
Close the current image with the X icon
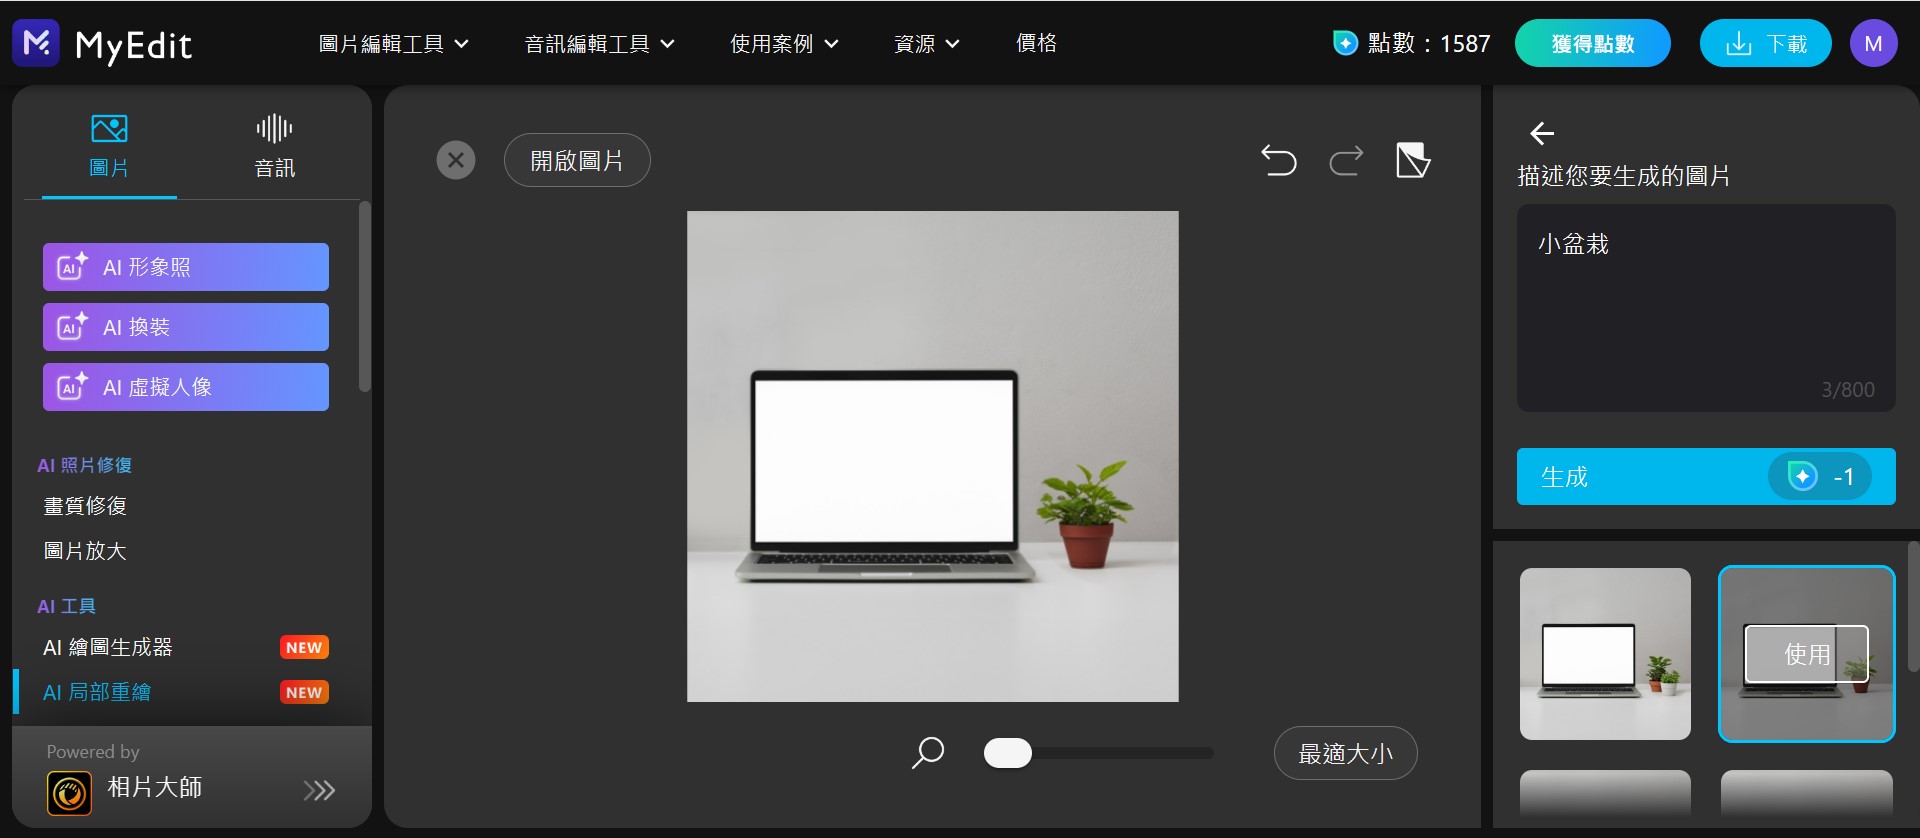[456, 160]
